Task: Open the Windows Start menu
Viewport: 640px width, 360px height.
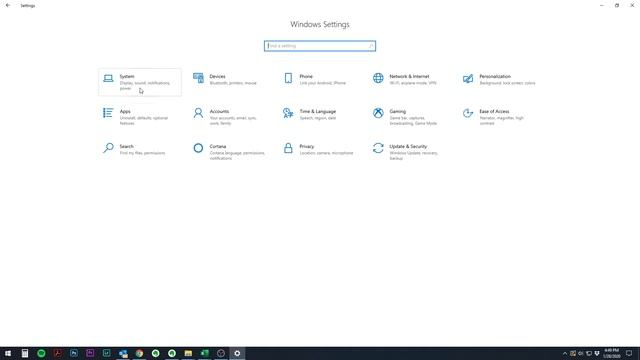Action: click(8, 353)
